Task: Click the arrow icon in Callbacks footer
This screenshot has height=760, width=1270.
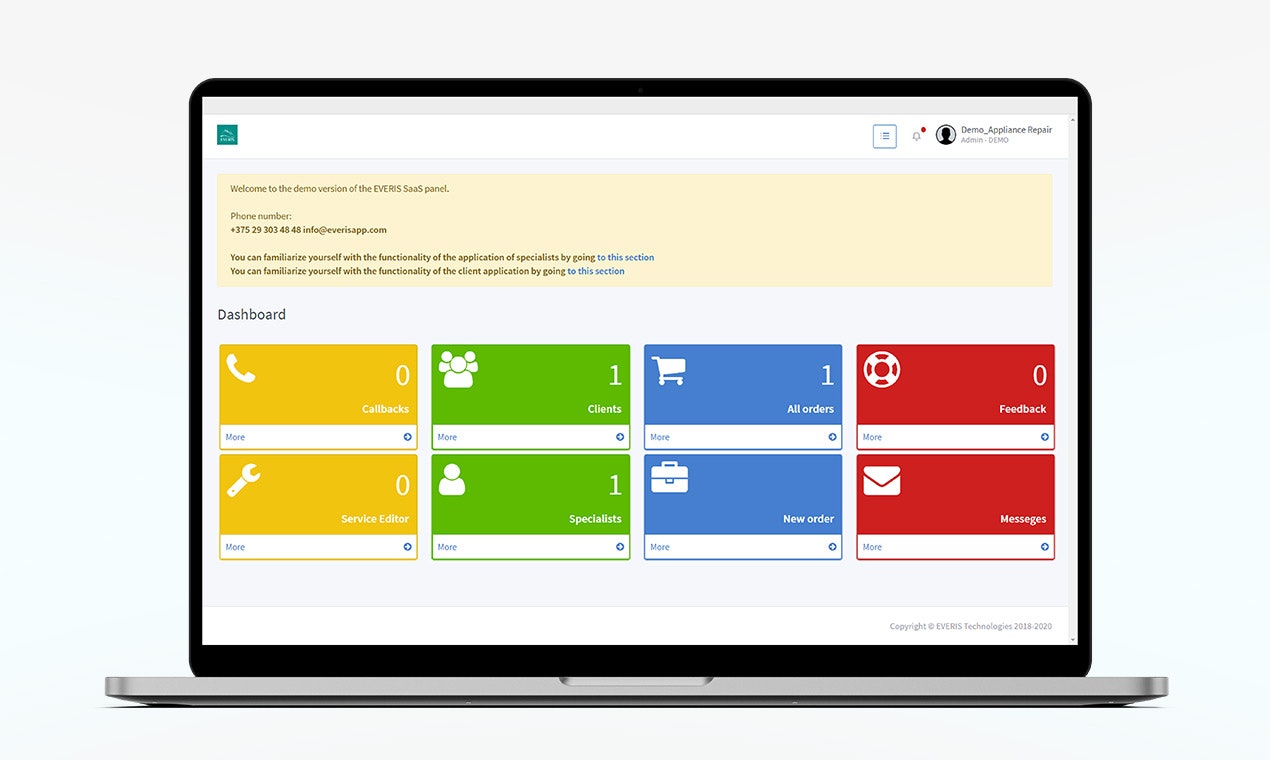Action: (408, 437)
